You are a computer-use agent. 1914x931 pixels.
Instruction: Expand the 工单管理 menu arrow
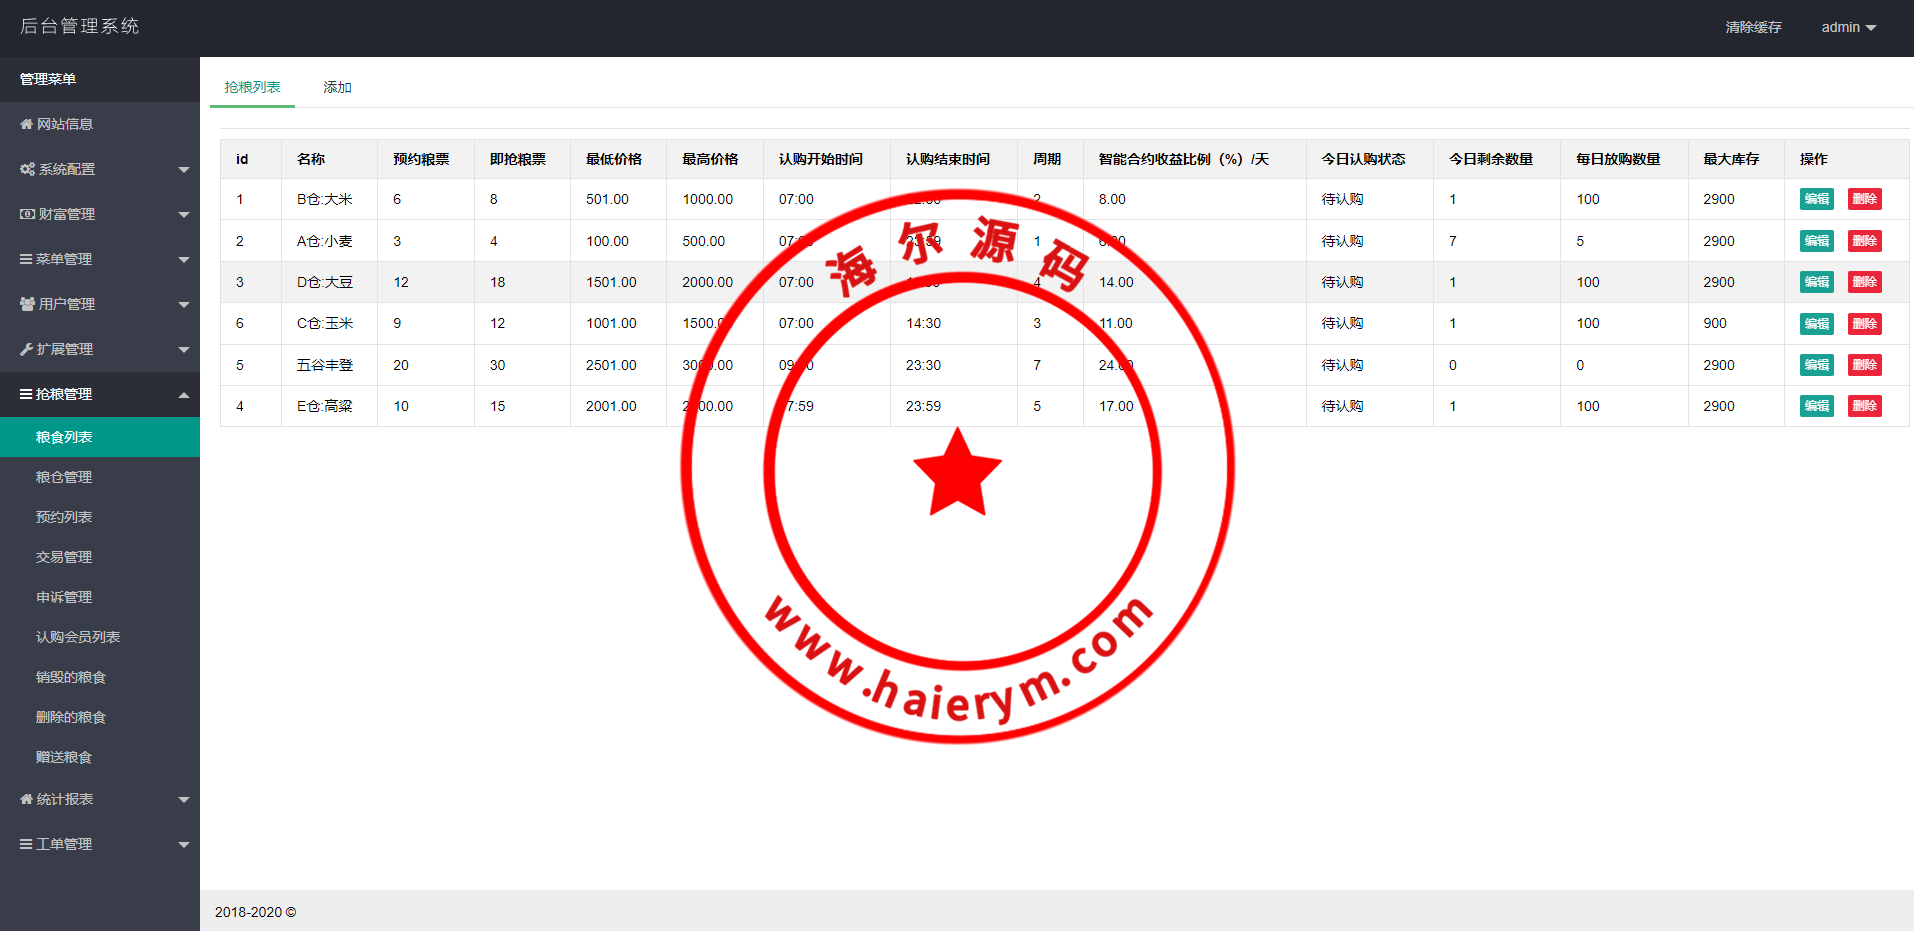point(184,845)
